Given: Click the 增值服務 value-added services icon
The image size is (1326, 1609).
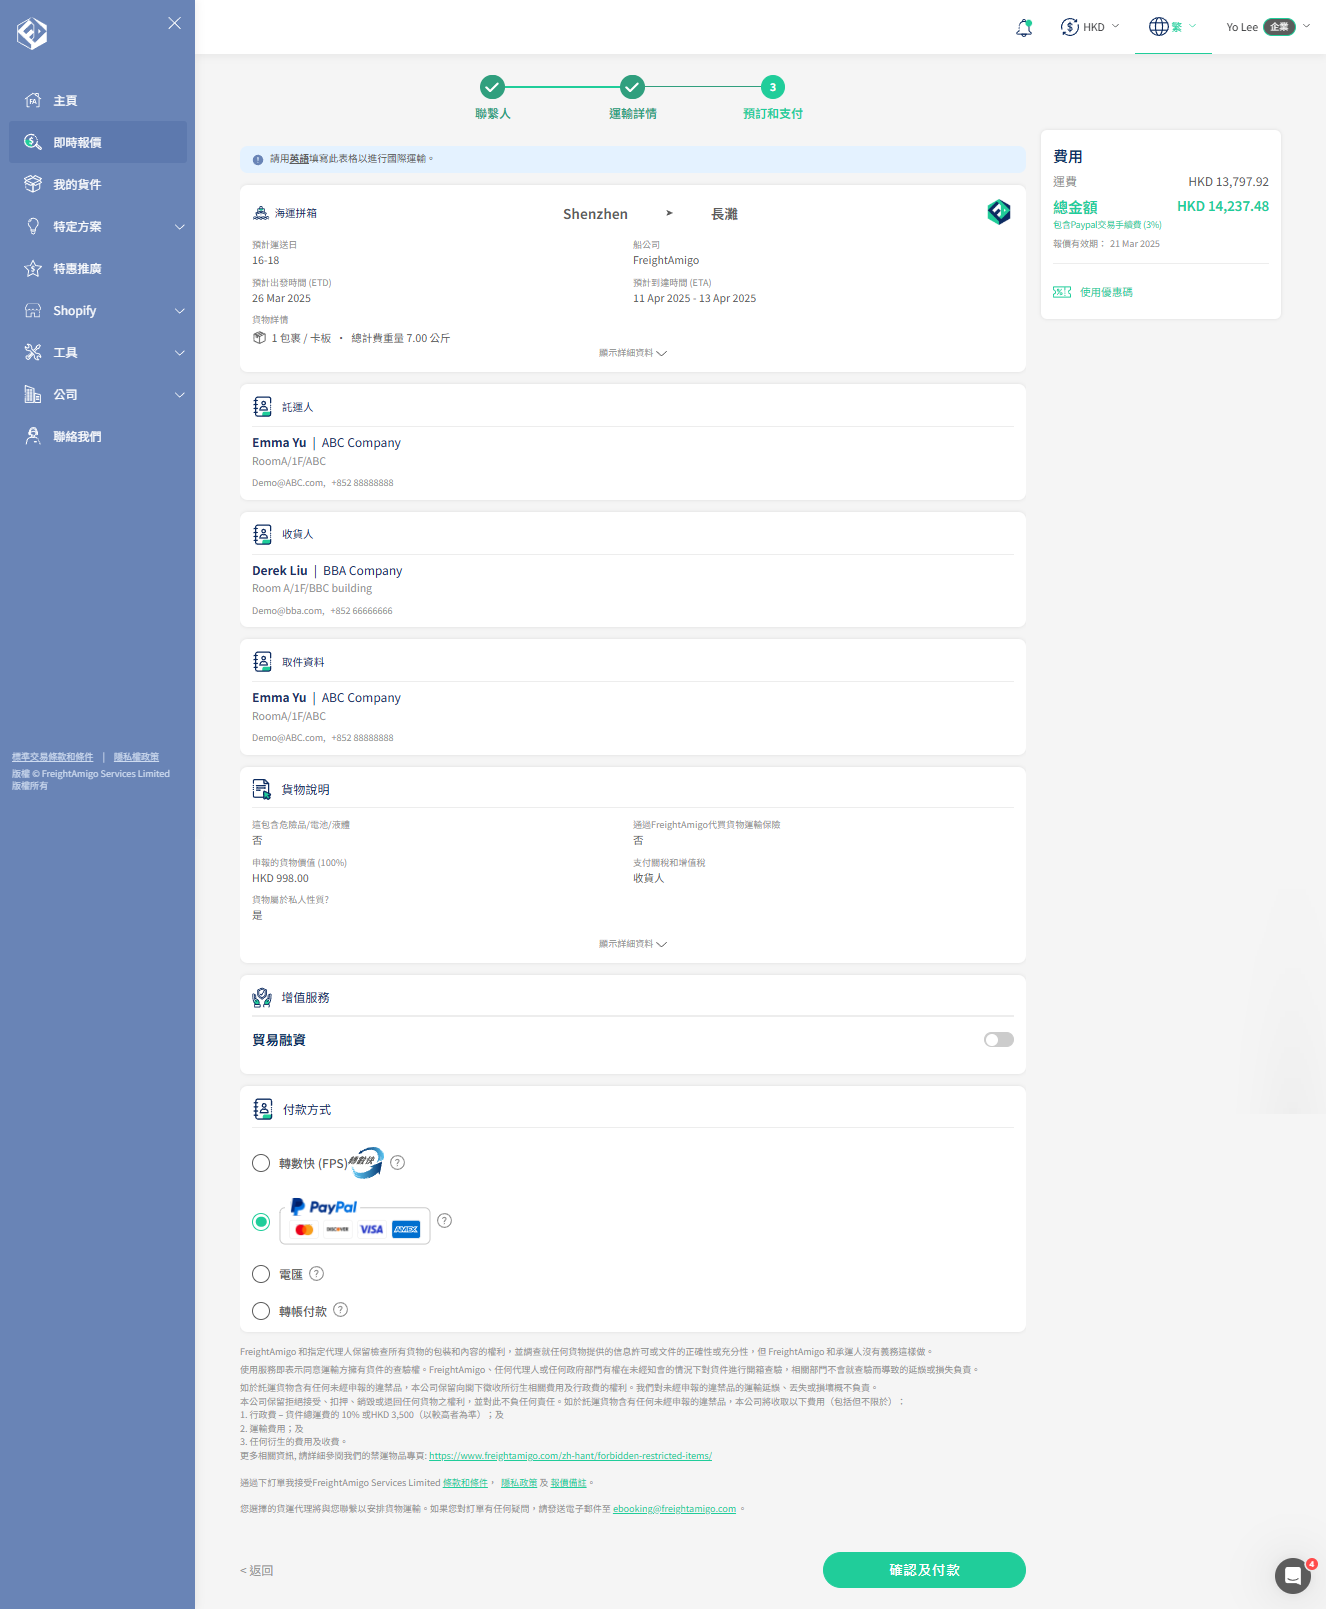Looking at the screenshot, I should click(x=262, y=997).
